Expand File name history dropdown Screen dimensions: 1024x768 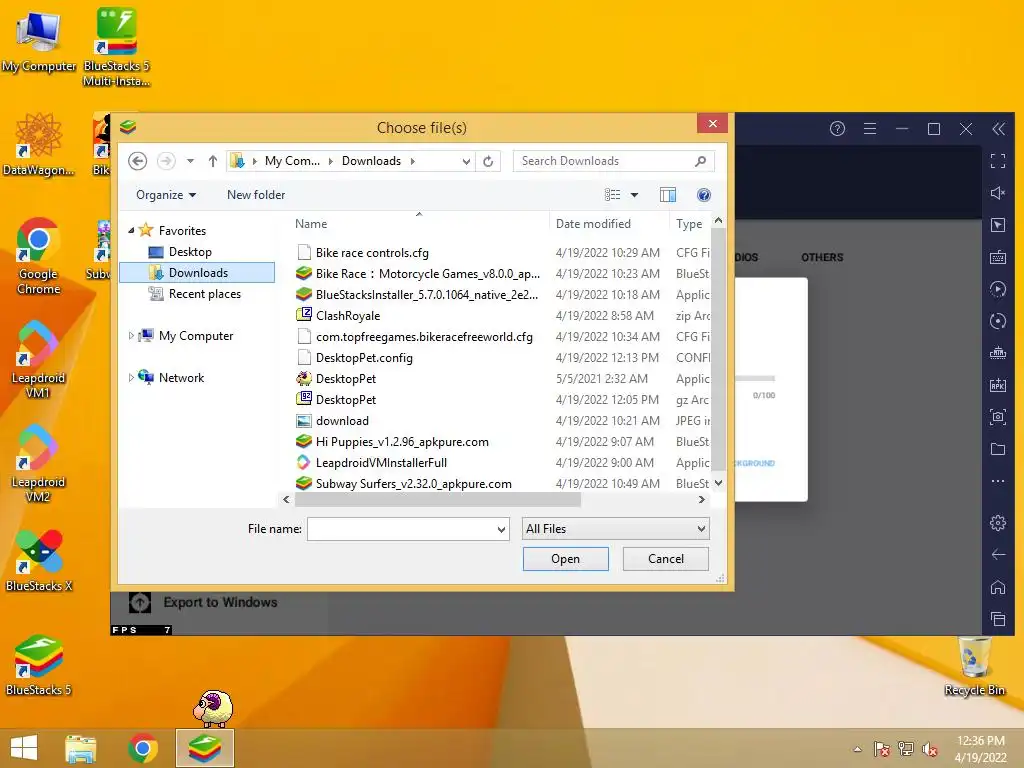click(501, 529)
